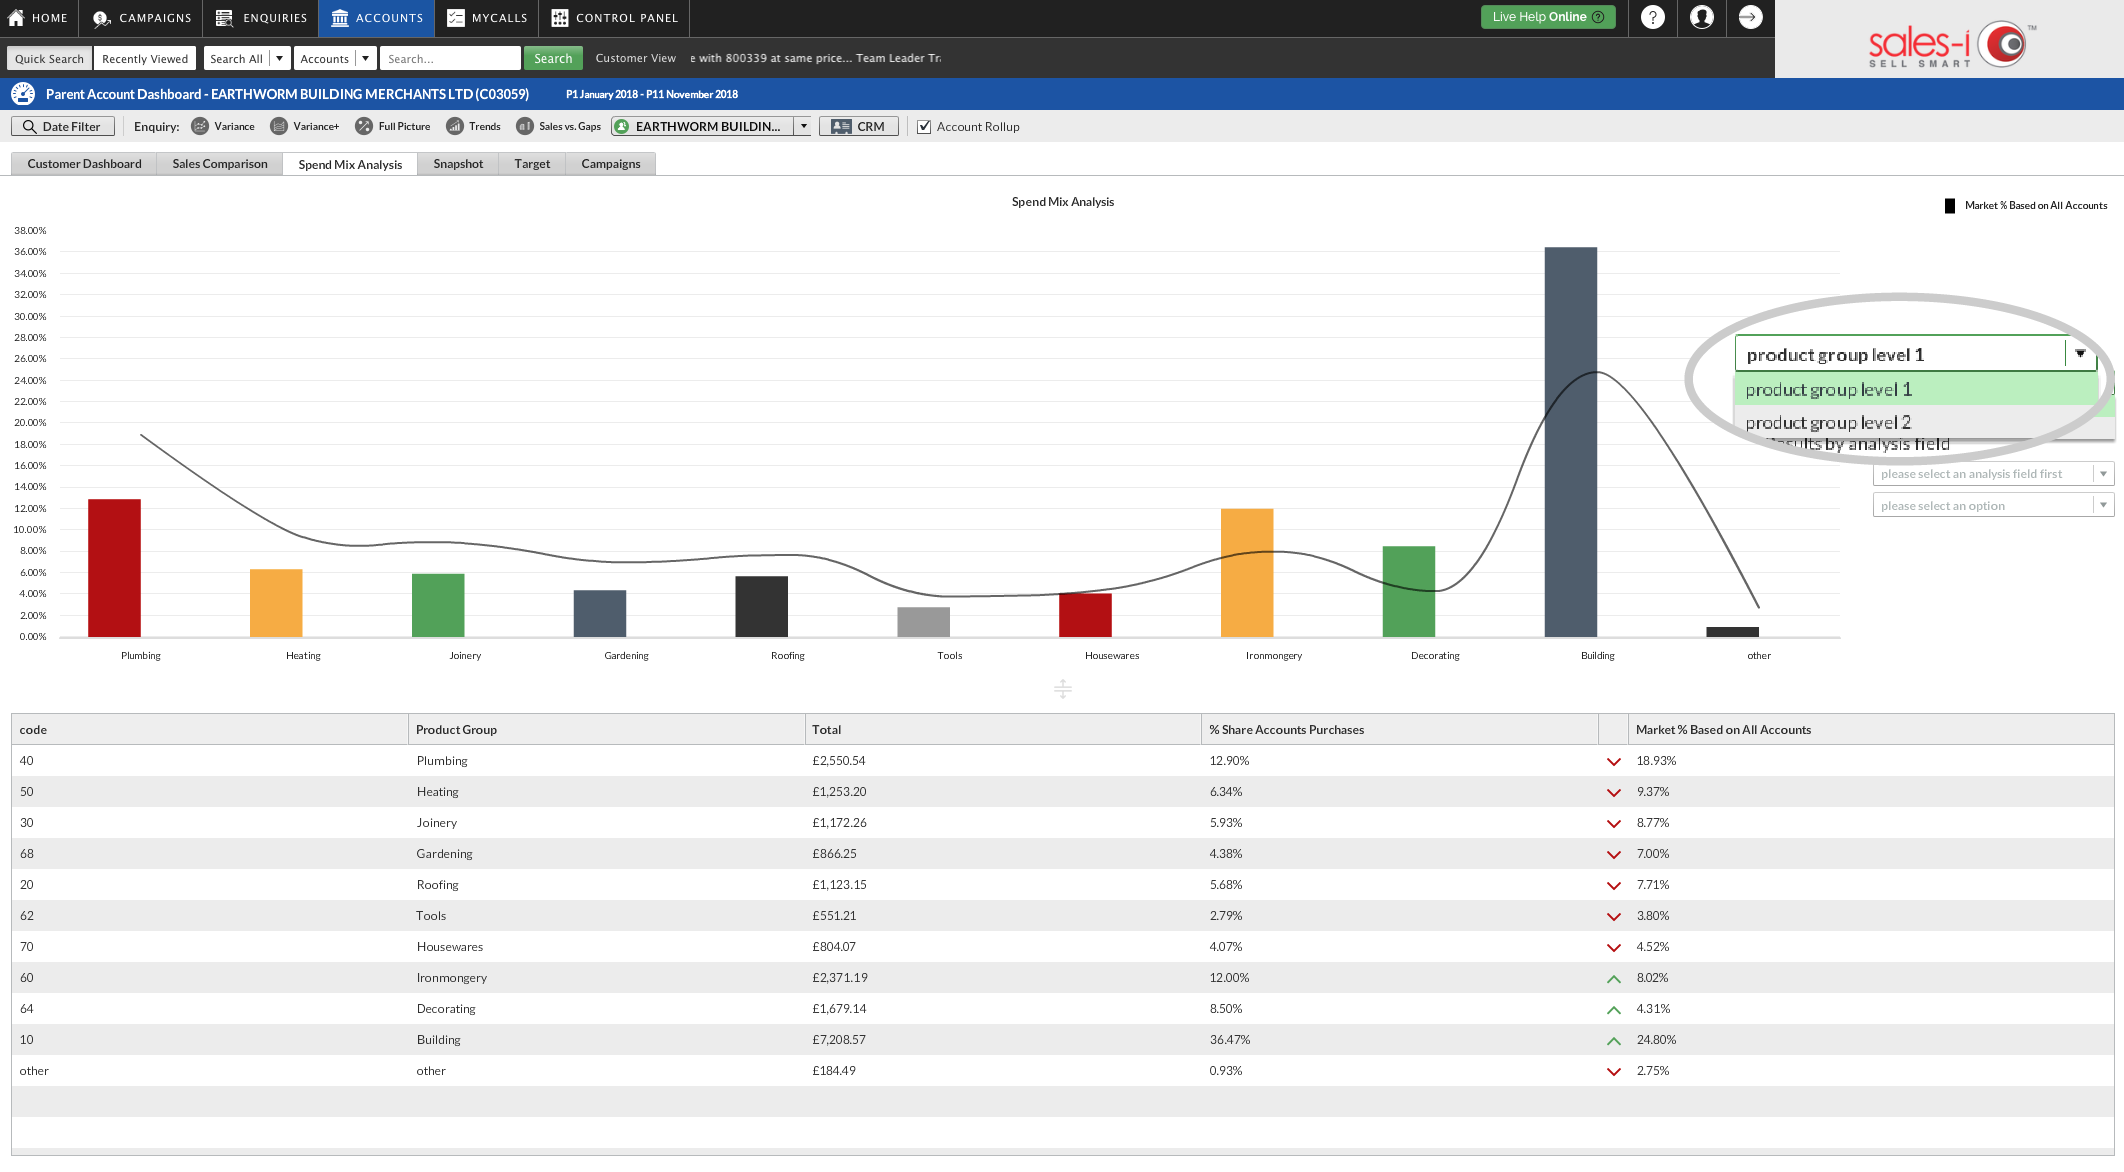Switch to the Spend Mix Analysis tab
Viewport: 2124px width, 1172px height.
click(x=349, y=163)
